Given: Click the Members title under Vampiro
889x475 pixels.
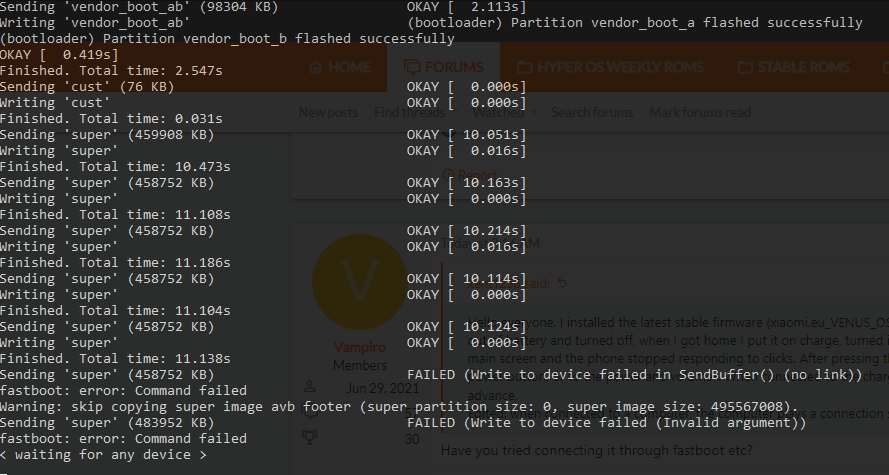Looking at the screenshot, I should [359, 366].
